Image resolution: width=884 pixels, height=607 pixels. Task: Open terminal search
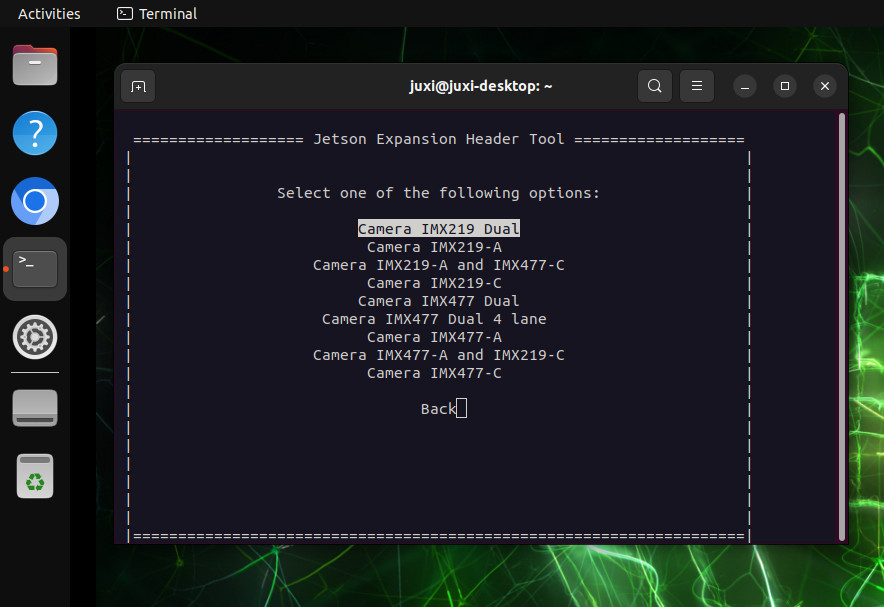(655, 86)
